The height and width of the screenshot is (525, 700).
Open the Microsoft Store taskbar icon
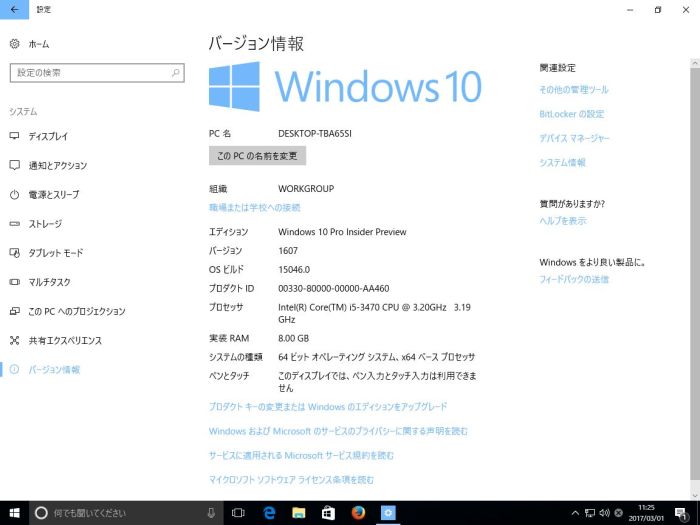click(x=328, y=513)
